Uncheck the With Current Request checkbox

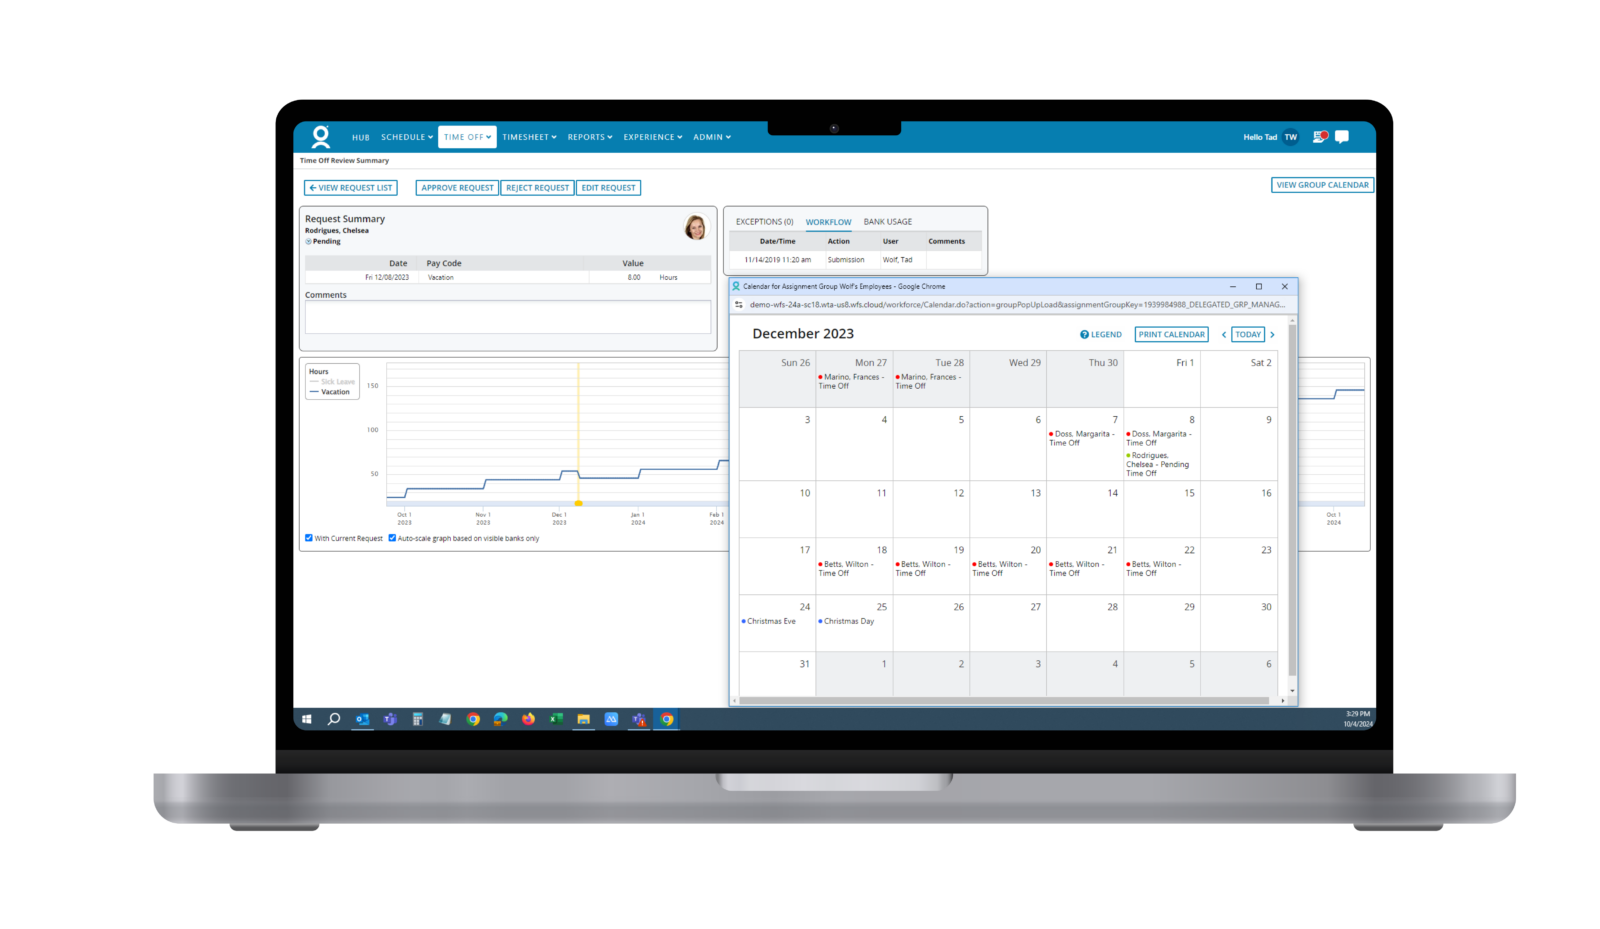308,538
